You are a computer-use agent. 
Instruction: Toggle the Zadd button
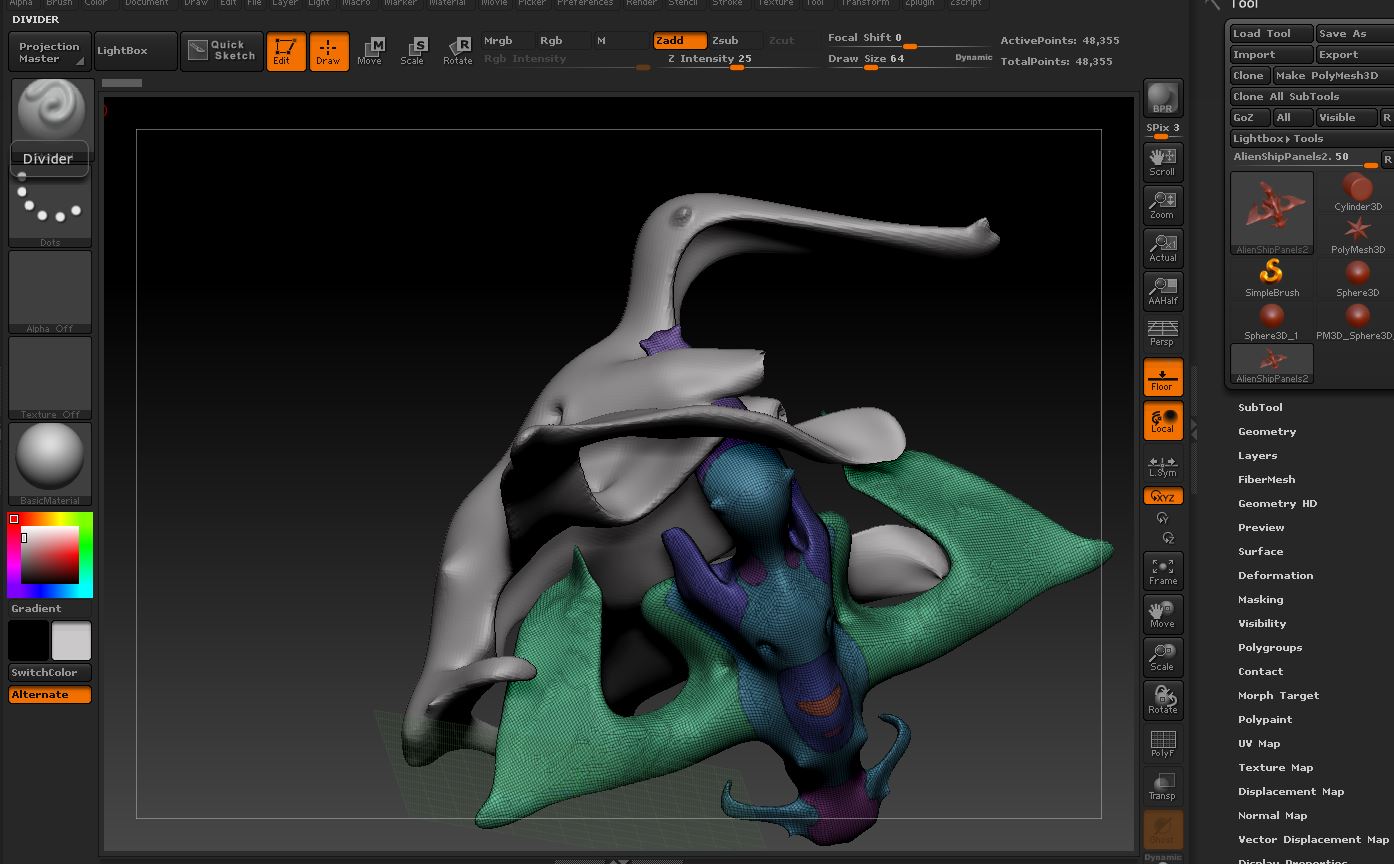point(680,41)
